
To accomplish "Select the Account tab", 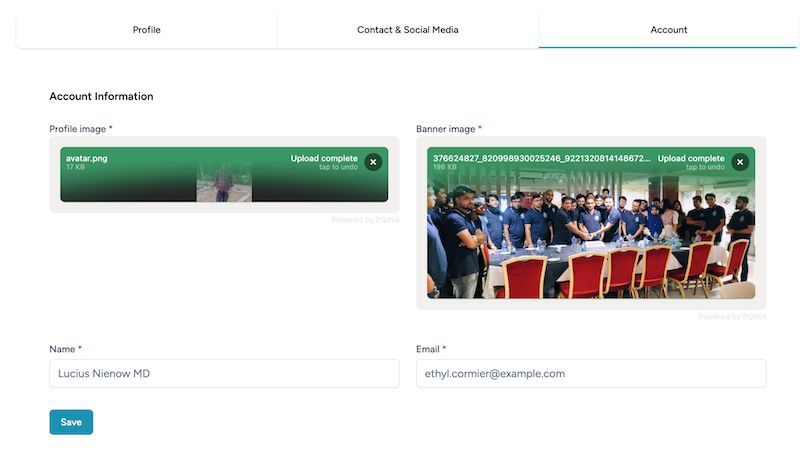I will pos(668,30).
